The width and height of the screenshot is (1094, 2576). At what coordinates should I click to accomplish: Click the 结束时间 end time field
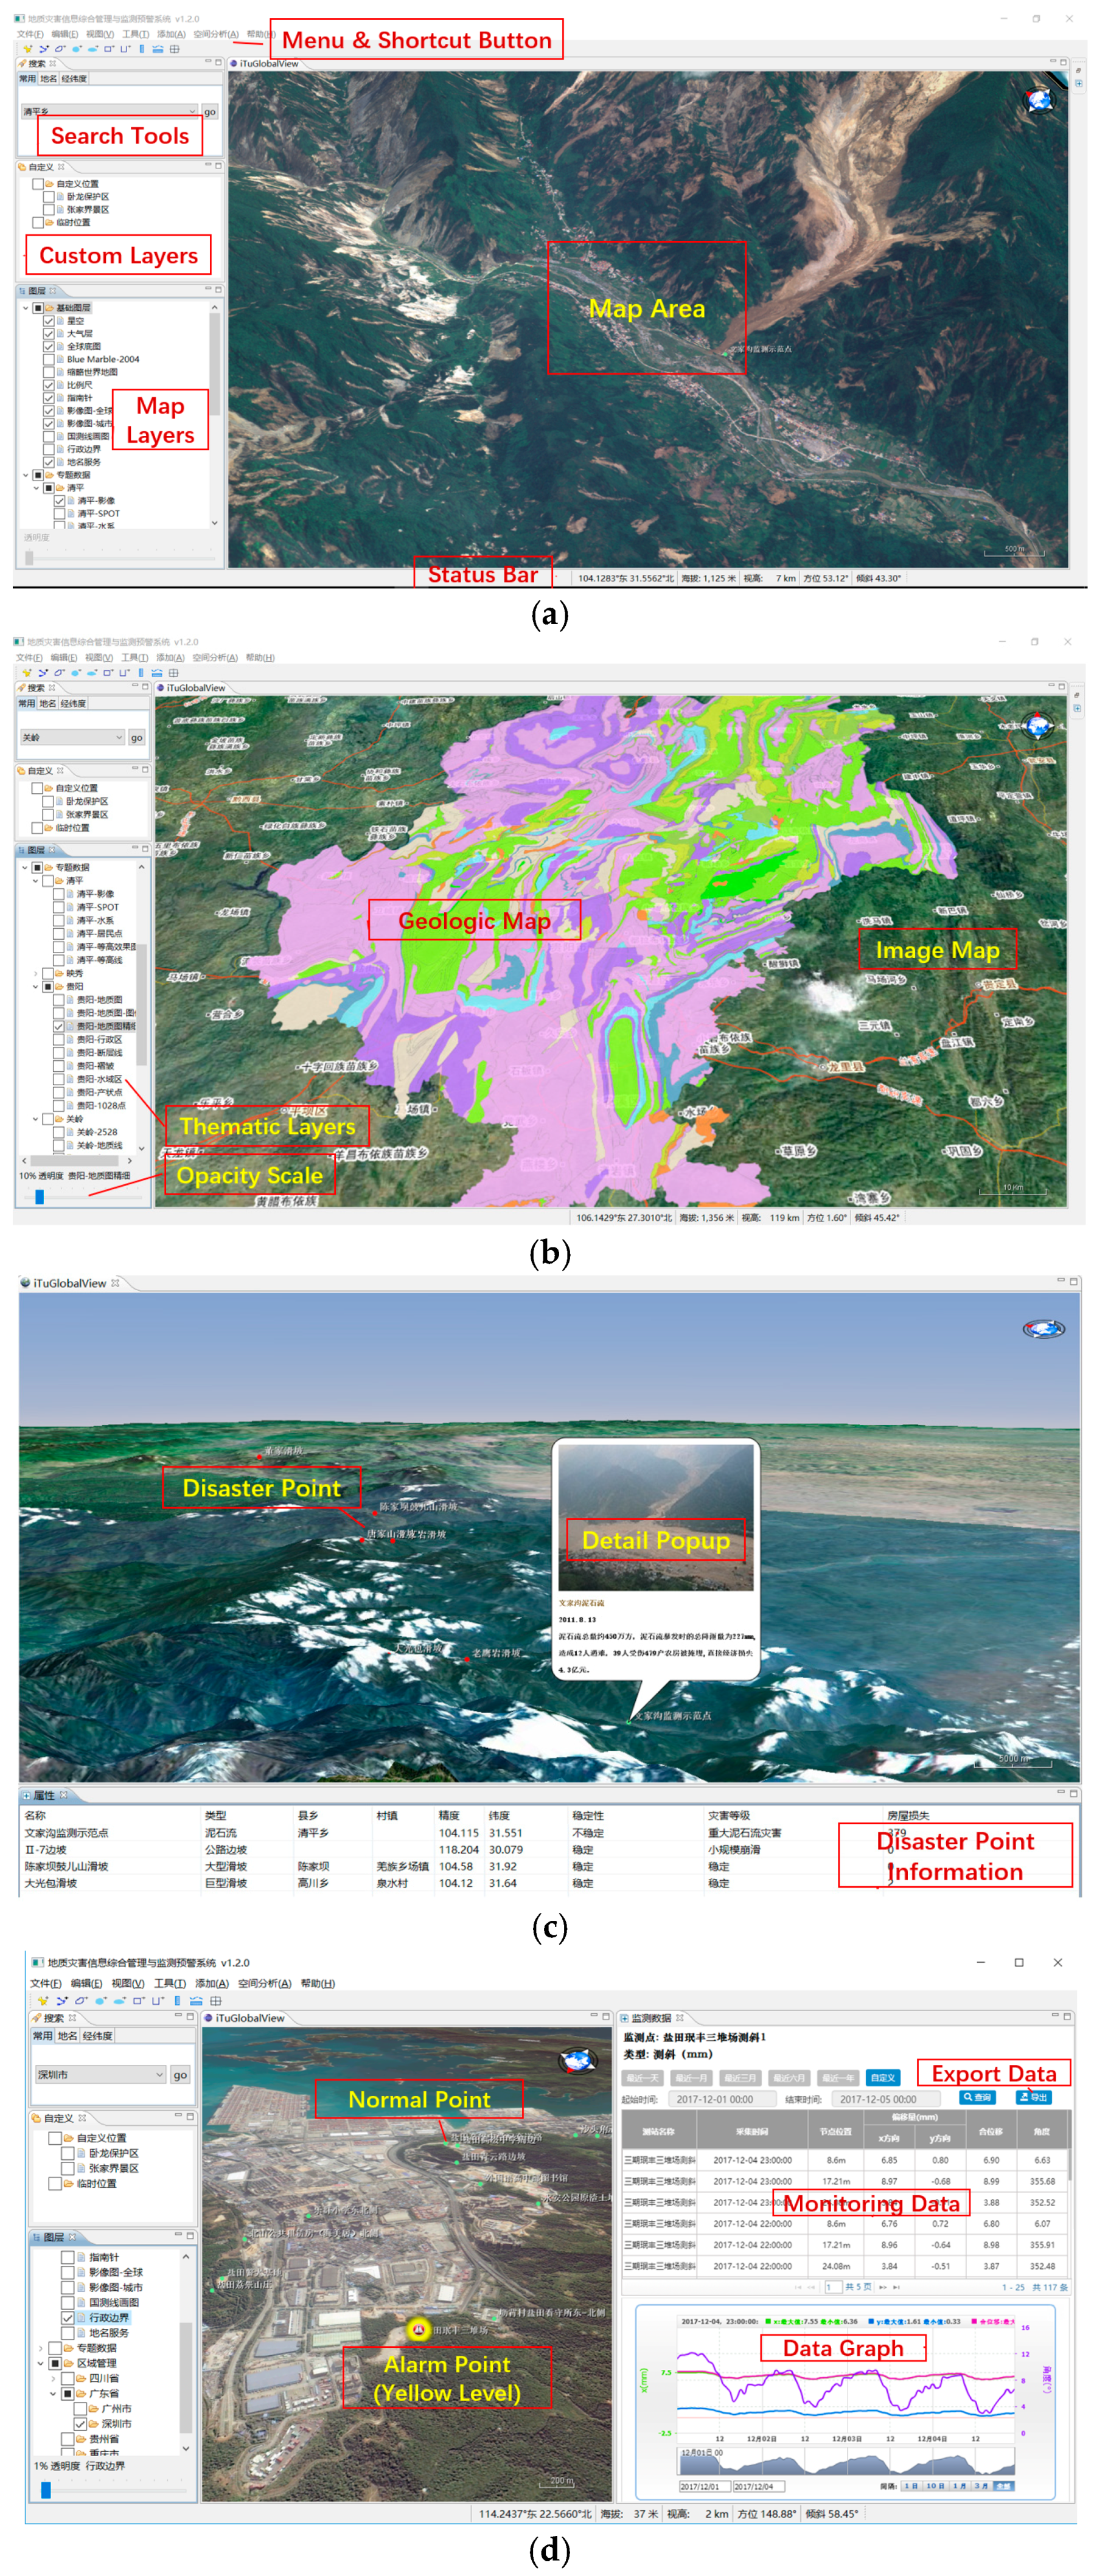pyautogui.click(x=888, y=2099)
